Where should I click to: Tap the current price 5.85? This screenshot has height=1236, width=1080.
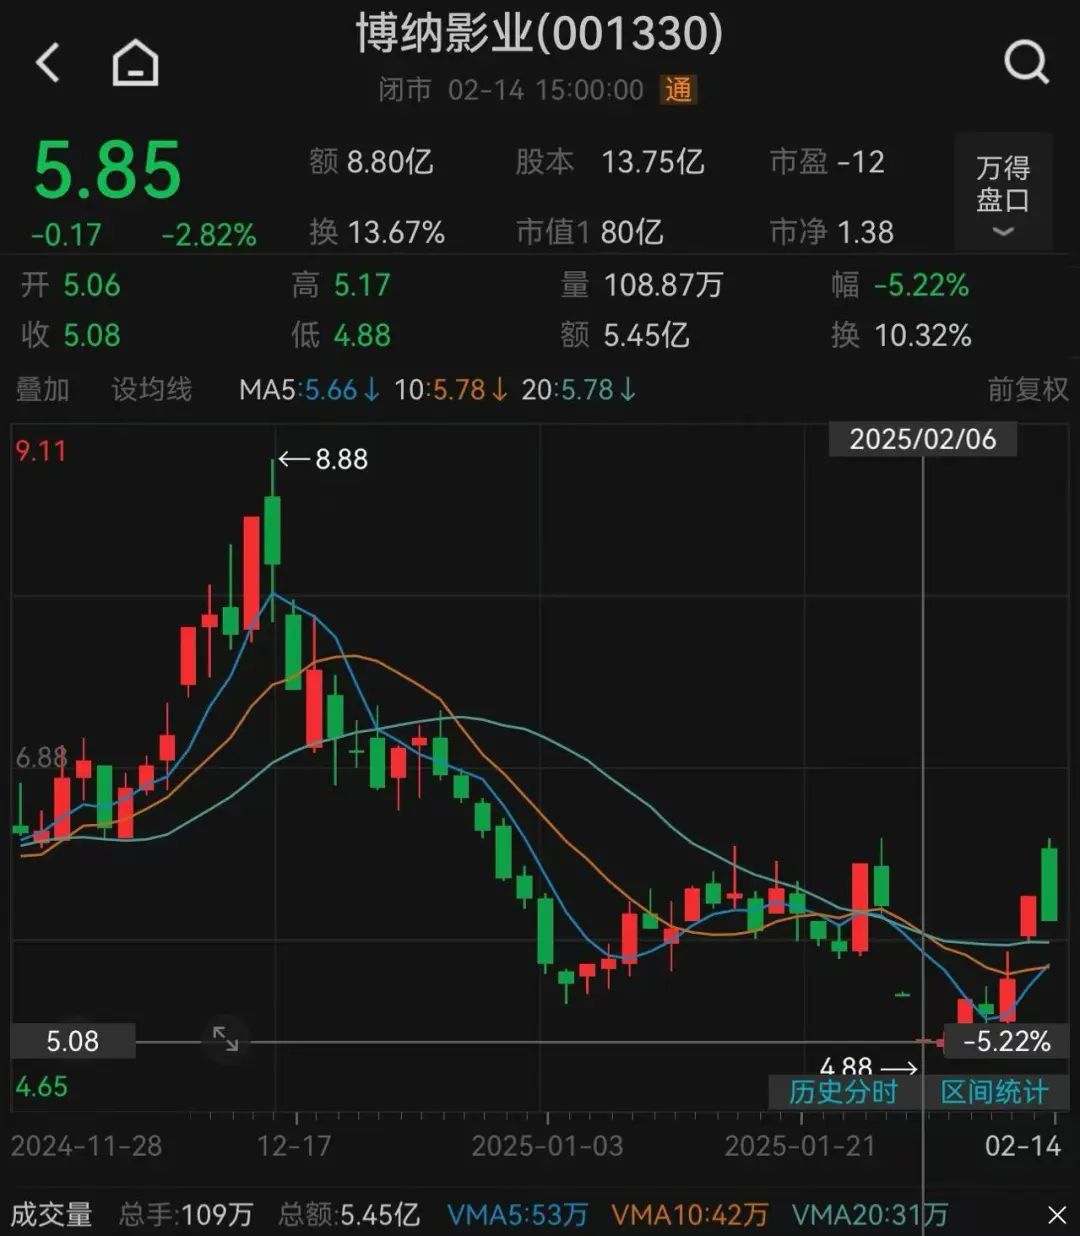pyautogui.click(x=108, y=170)
